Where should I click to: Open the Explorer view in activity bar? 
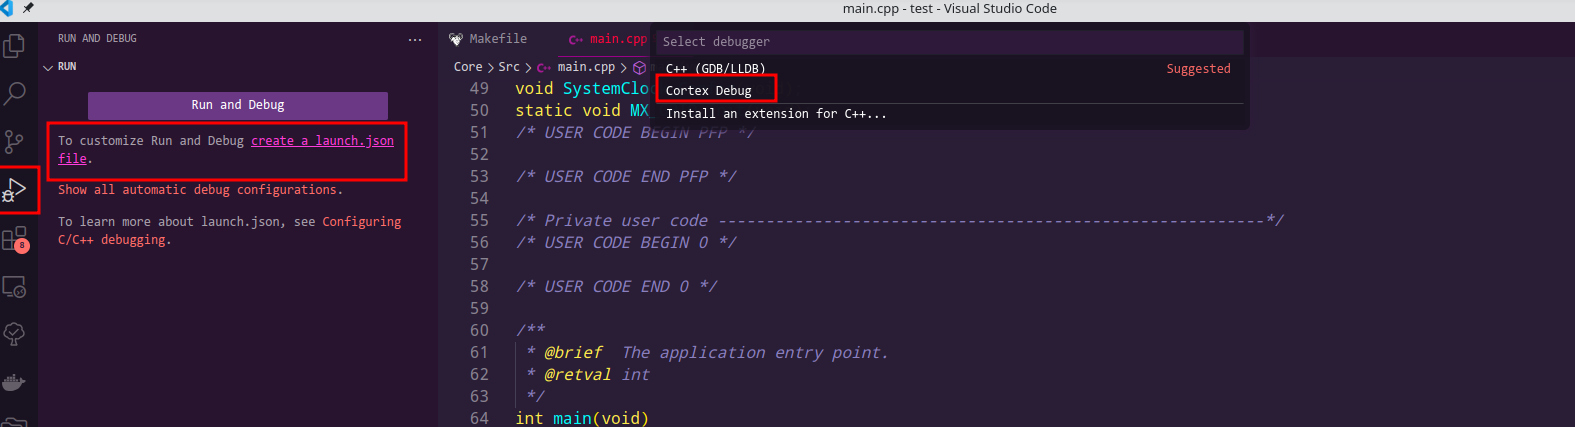(x=15, y=46)
